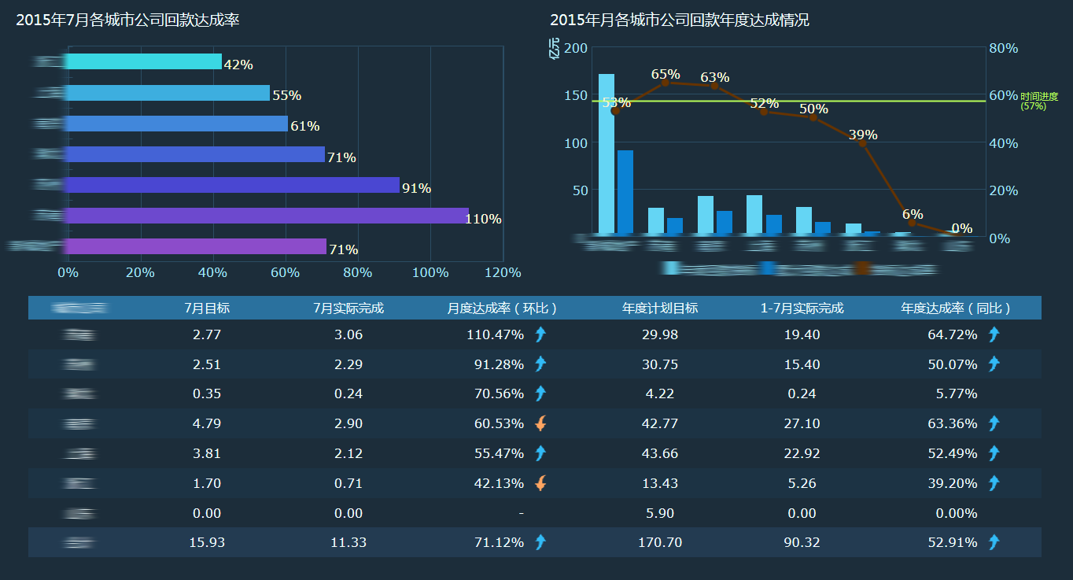Click the orange down arrow beside 60.53%
This screenshot has width=1073, height=580.
(541, 423)
